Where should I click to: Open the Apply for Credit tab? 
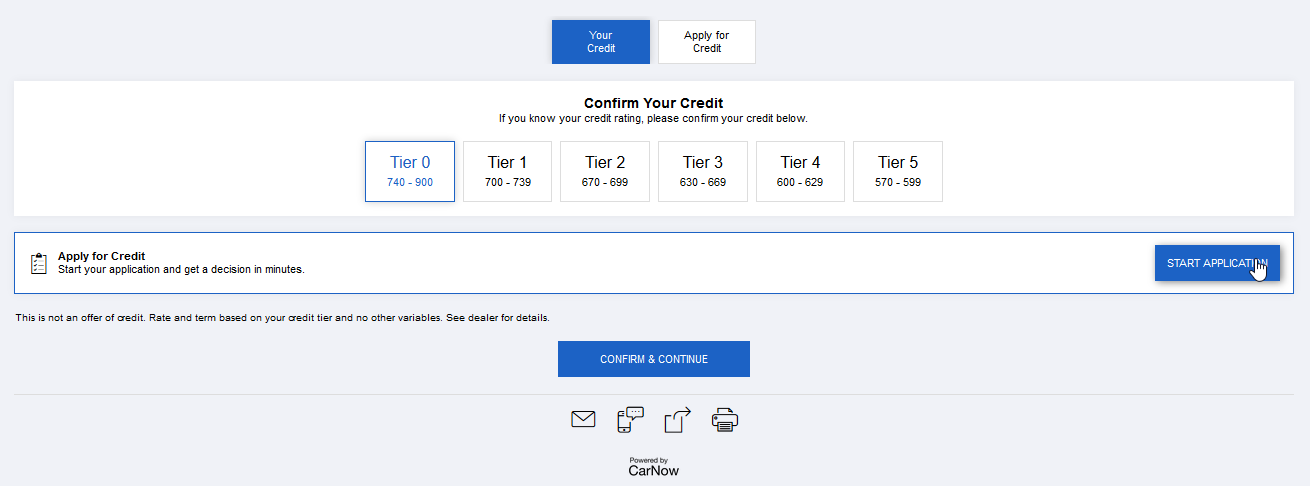[707, 42]
